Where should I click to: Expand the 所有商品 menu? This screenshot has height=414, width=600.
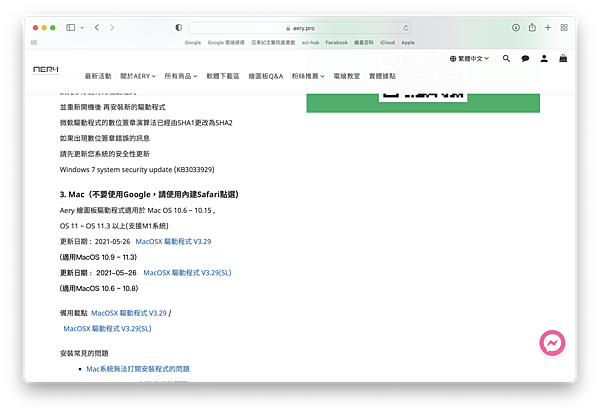click(181, 76)
